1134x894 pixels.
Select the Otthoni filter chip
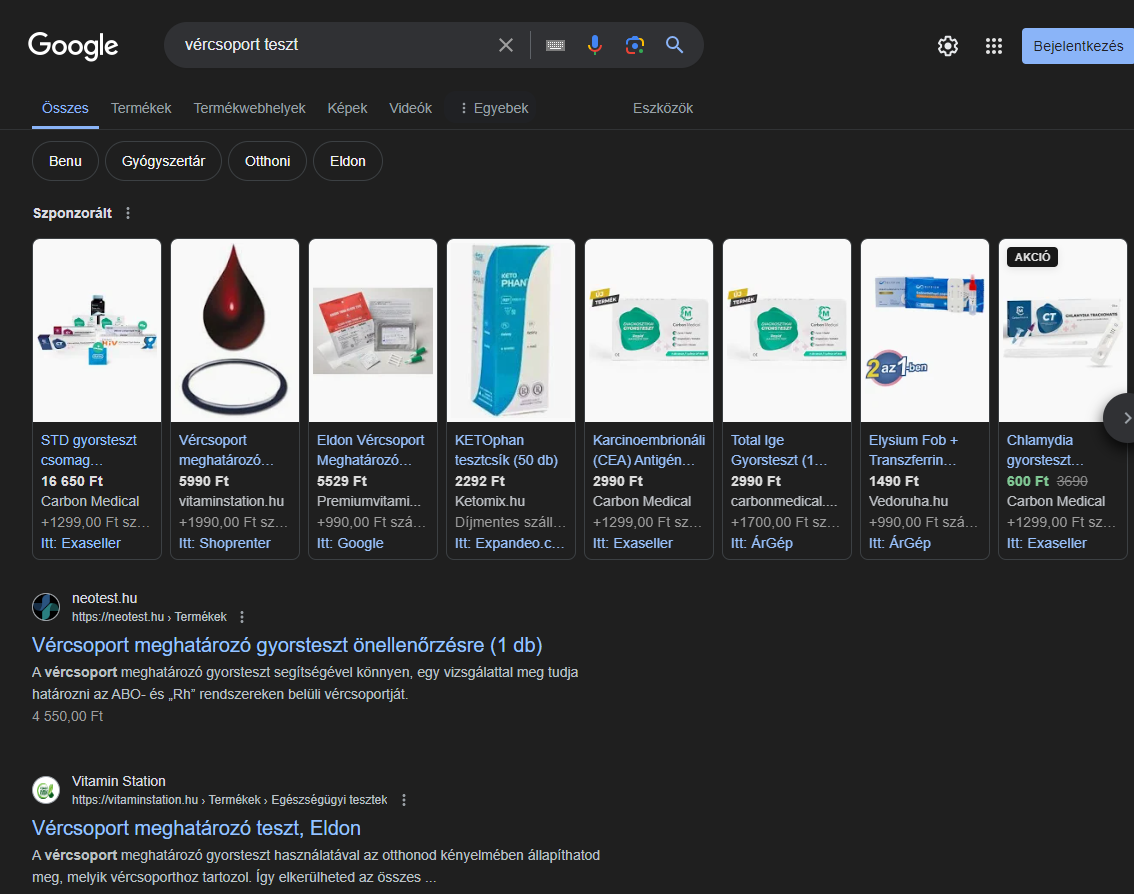(267, 161)
